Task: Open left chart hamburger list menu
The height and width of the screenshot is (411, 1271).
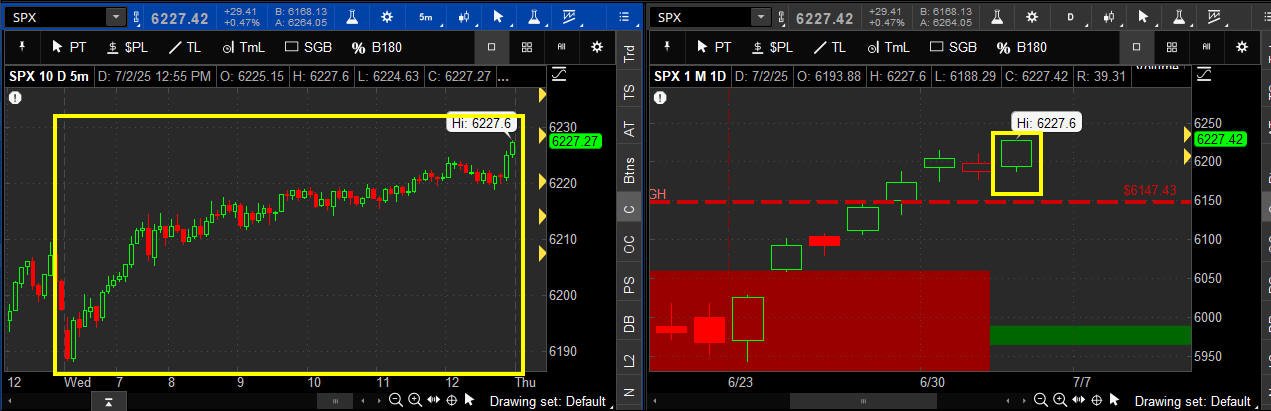Action: pyautogui.click(x=623, y=17)
